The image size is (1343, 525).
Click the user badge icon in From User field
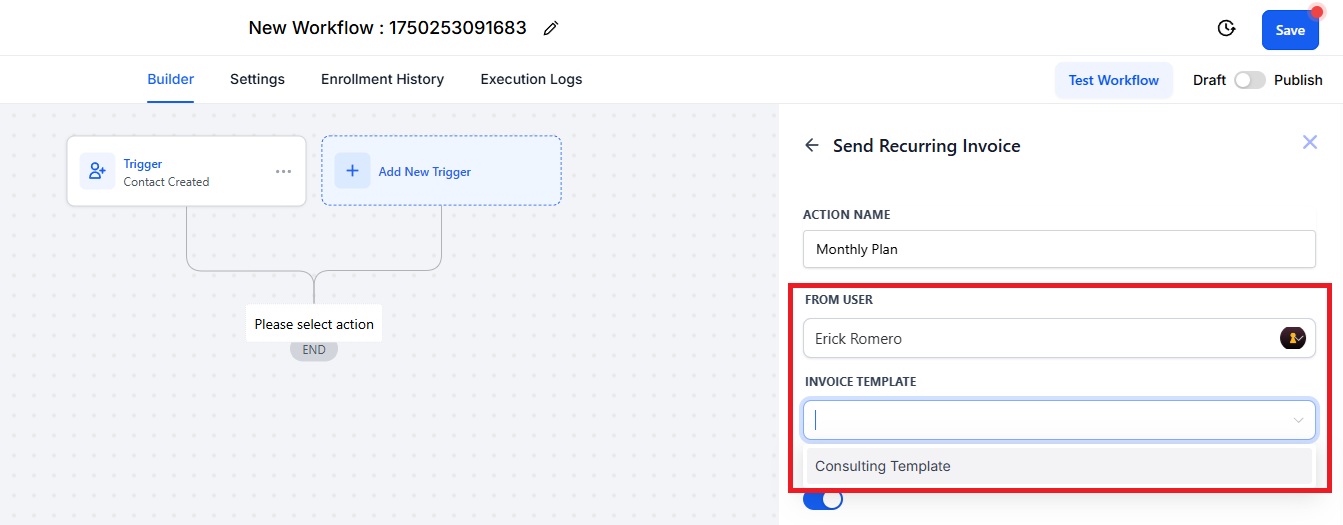[x=1293, y=338]
